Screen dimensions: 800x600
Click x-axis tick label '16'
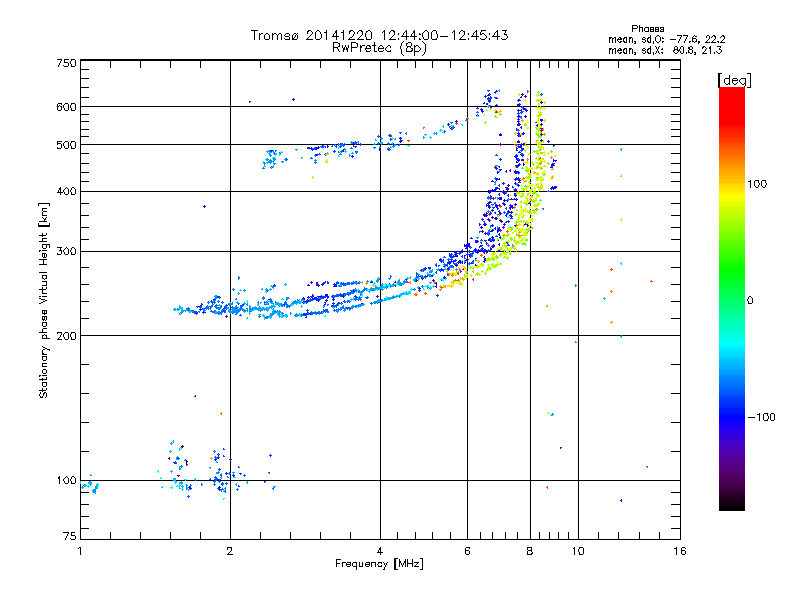(680, 551)
